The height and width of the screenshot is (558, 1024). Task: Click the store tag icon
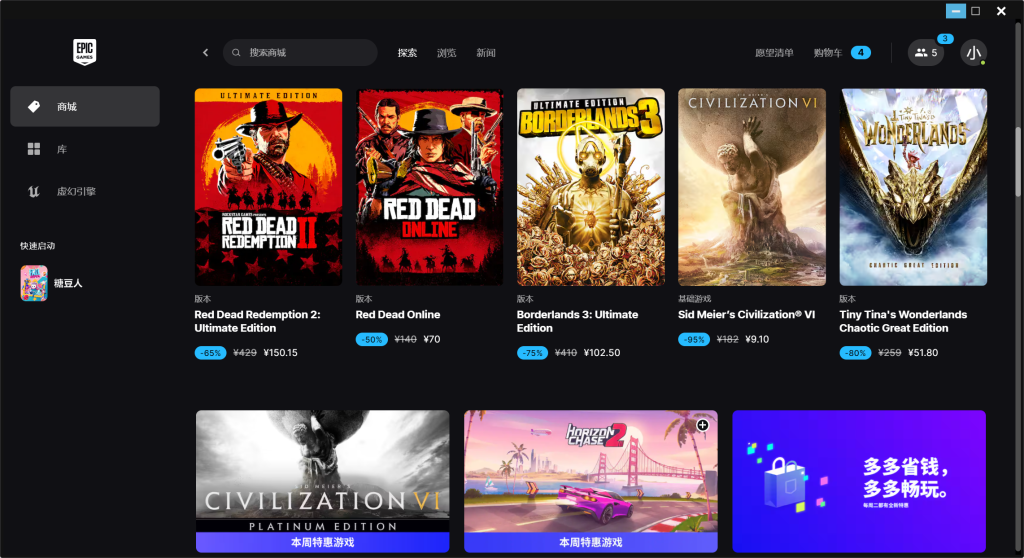click(x=34, y=106)
